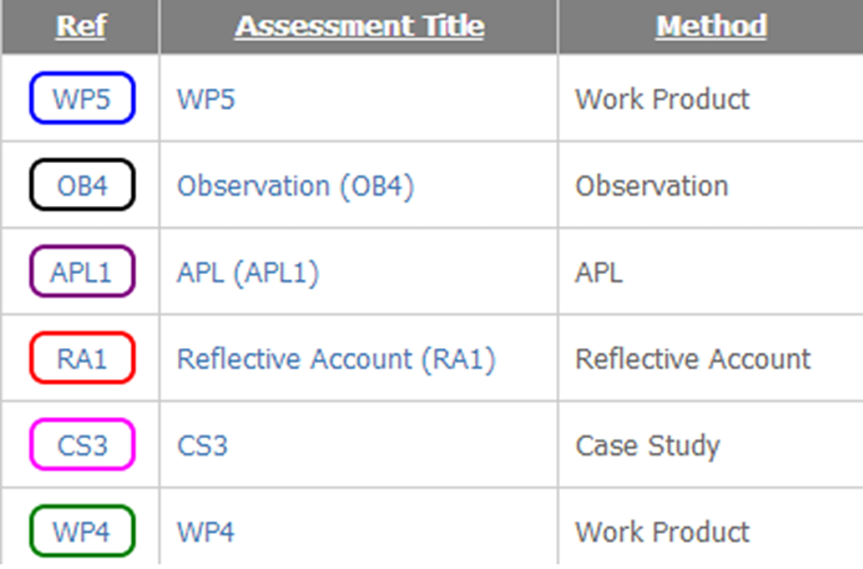Open the Observation (OB4) assessment link
This screenshot has height=569, width=863.
coord(295,186)
